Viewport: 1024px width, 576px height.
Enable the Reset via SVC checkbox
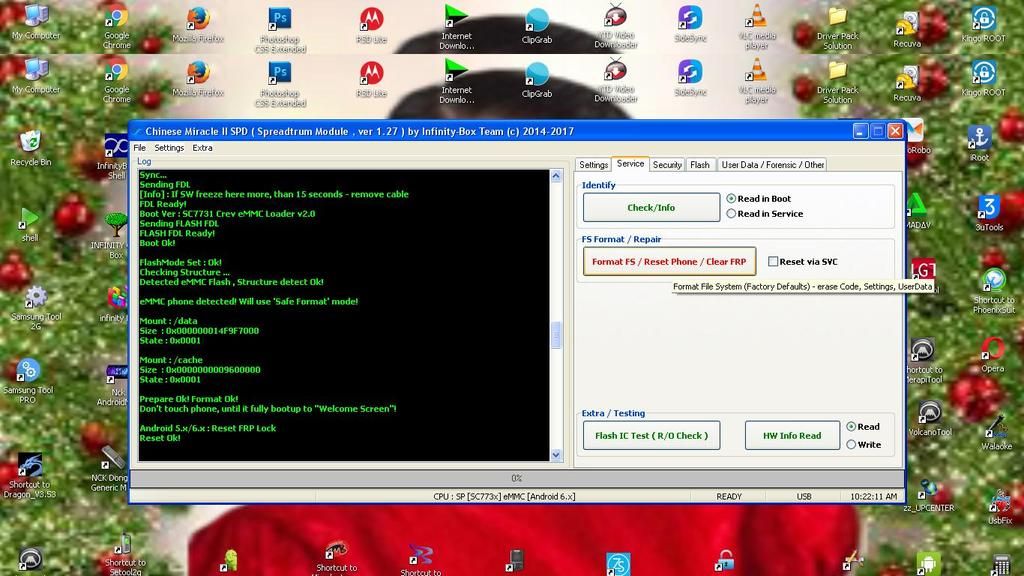click(x=773, y=262)
